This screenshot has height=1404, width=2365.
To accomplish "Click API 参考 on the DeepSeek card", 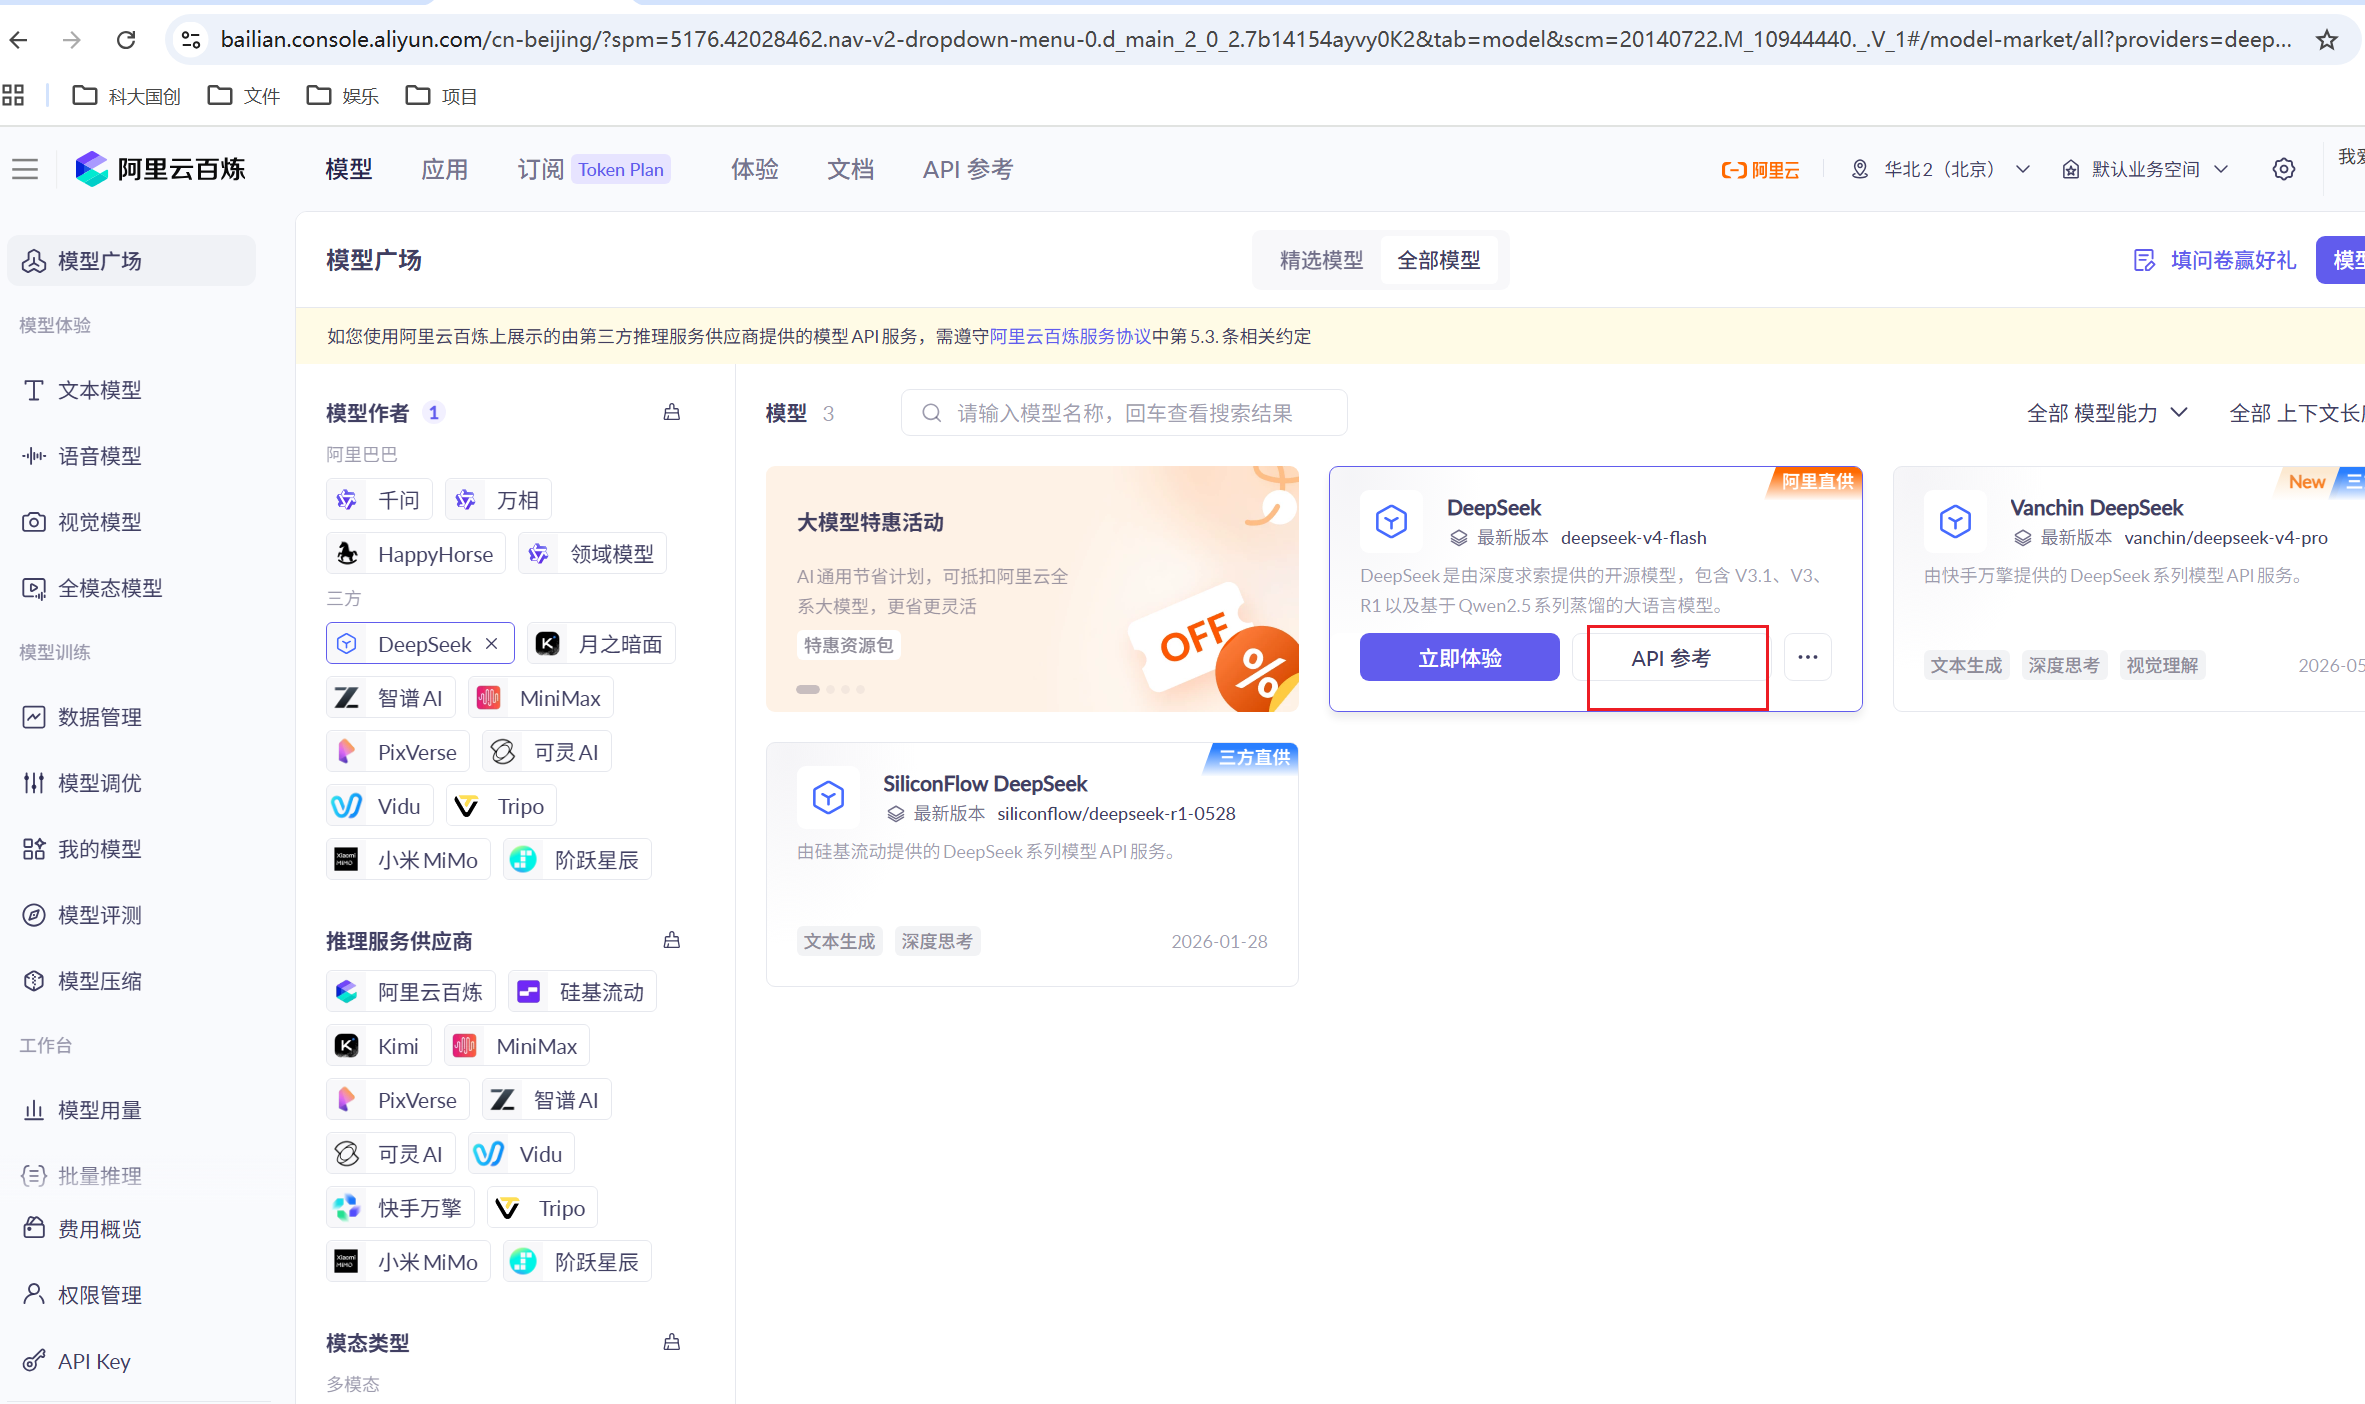I will (x=1671, y=658).
